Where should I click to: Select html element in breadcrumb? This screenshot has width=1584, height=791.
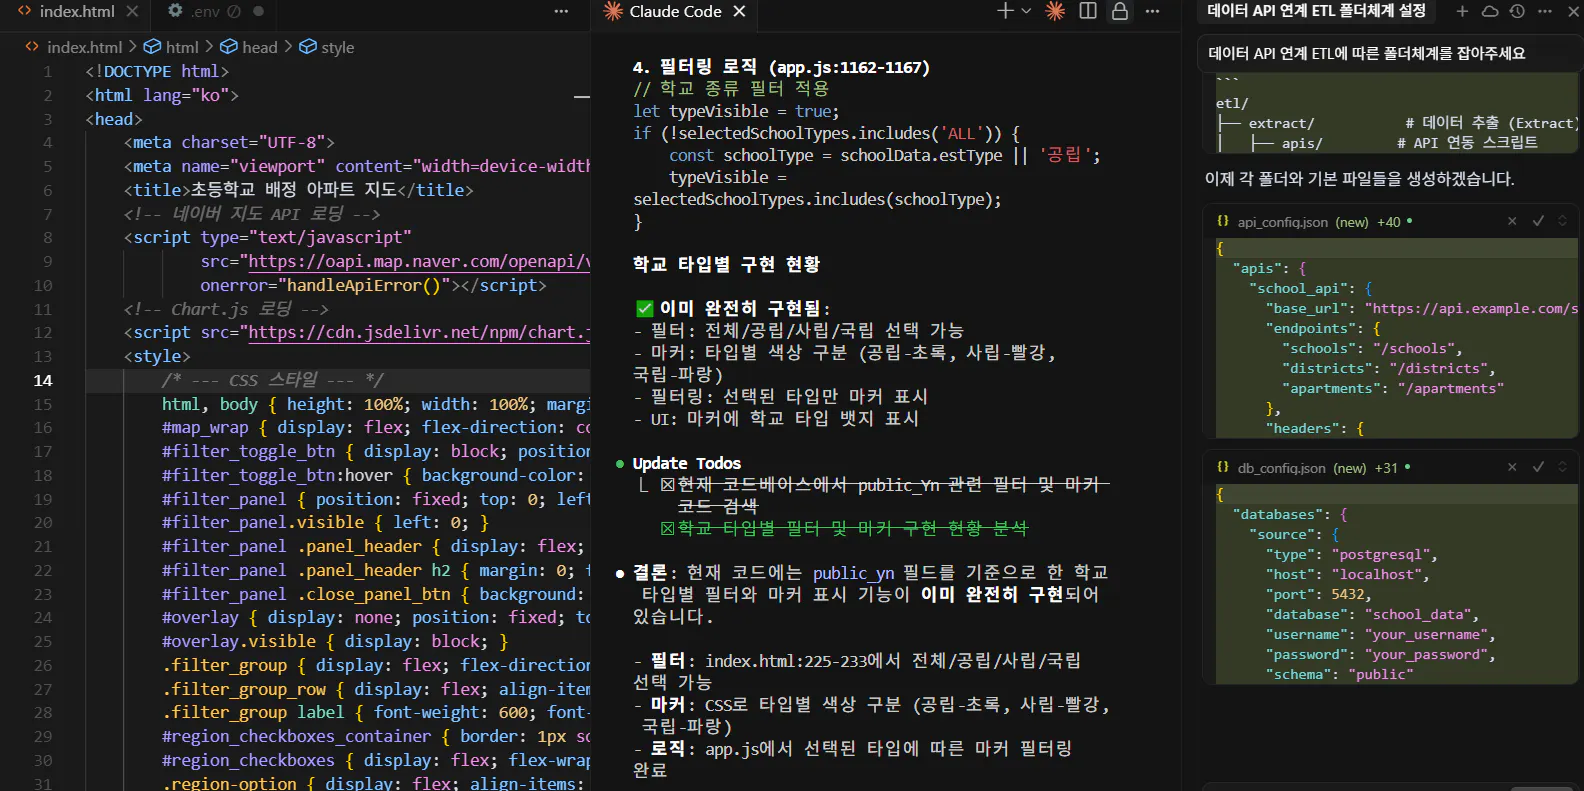(x=182, y=47)
